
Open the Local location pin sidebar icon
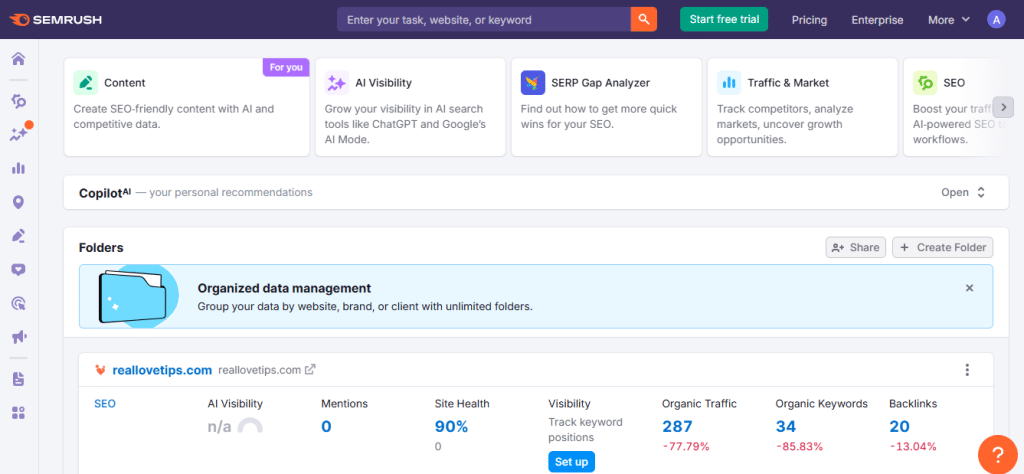(x=18, y=202)
